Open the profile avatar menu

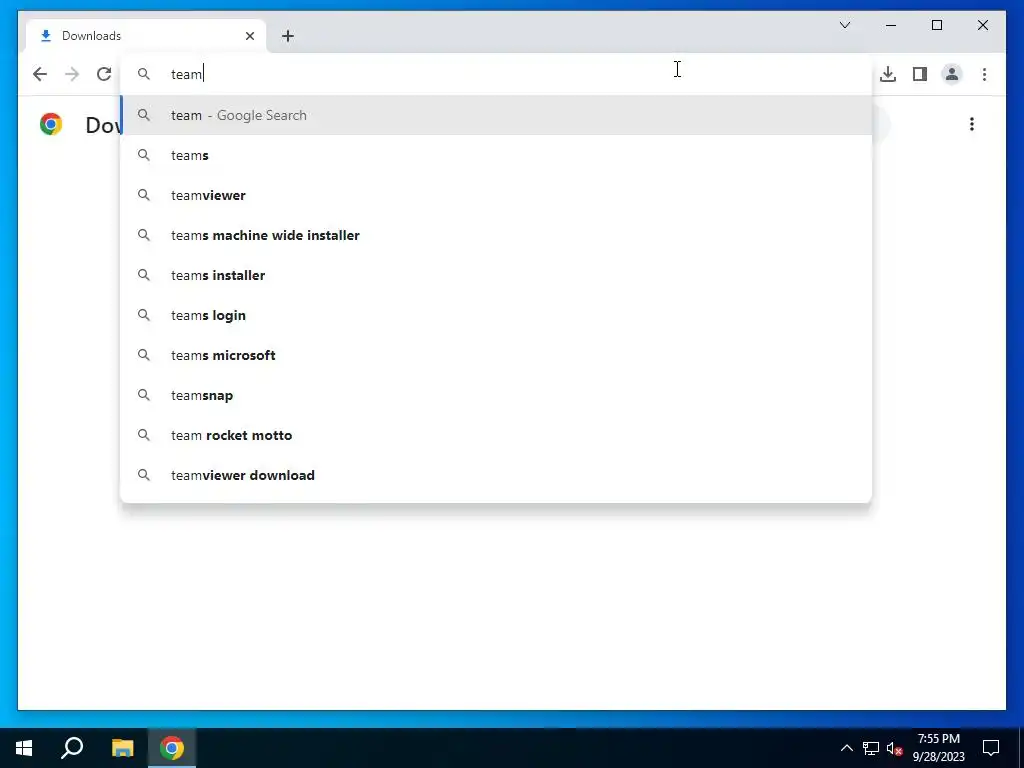[x=952, y=74]
